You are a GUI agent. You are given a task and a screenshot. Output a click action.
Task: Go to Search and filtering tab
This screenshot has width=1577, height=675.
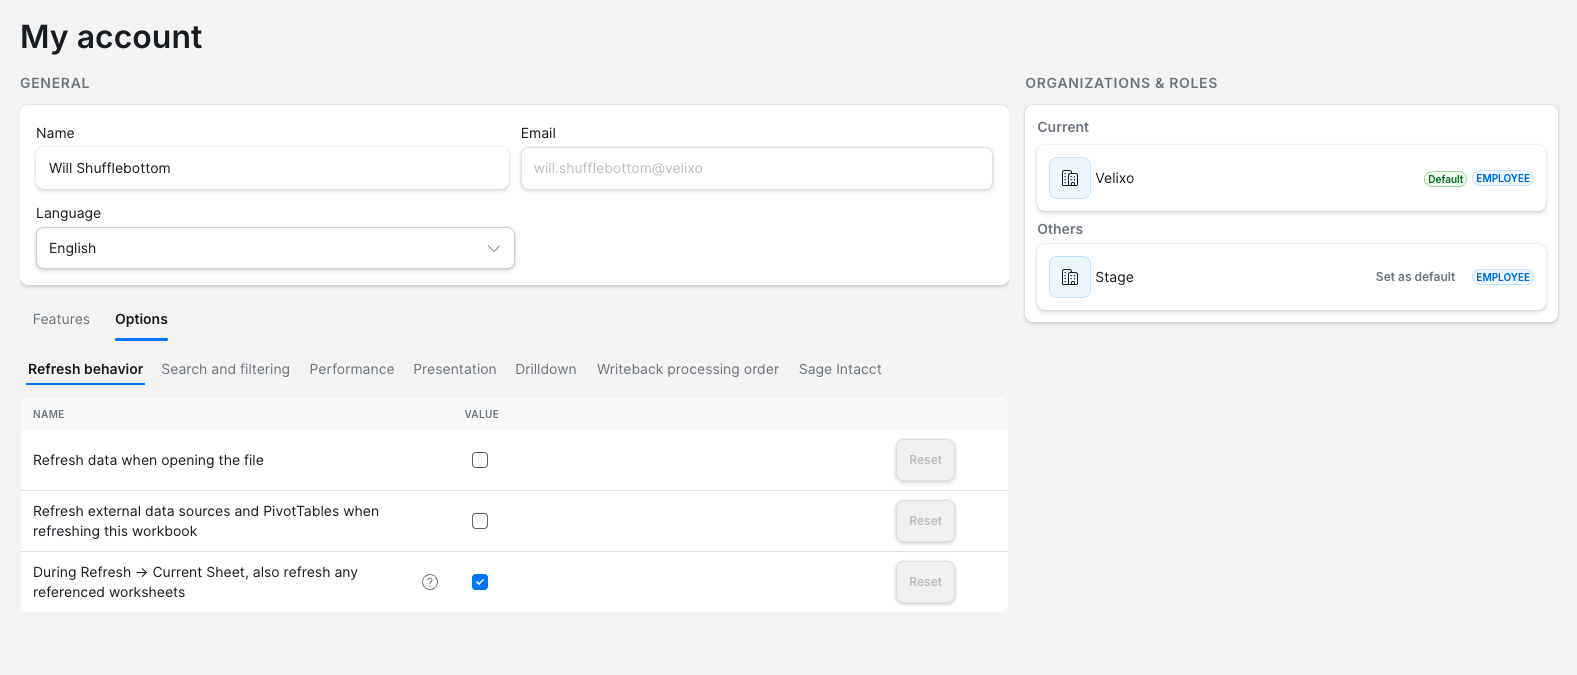point(226,369)
